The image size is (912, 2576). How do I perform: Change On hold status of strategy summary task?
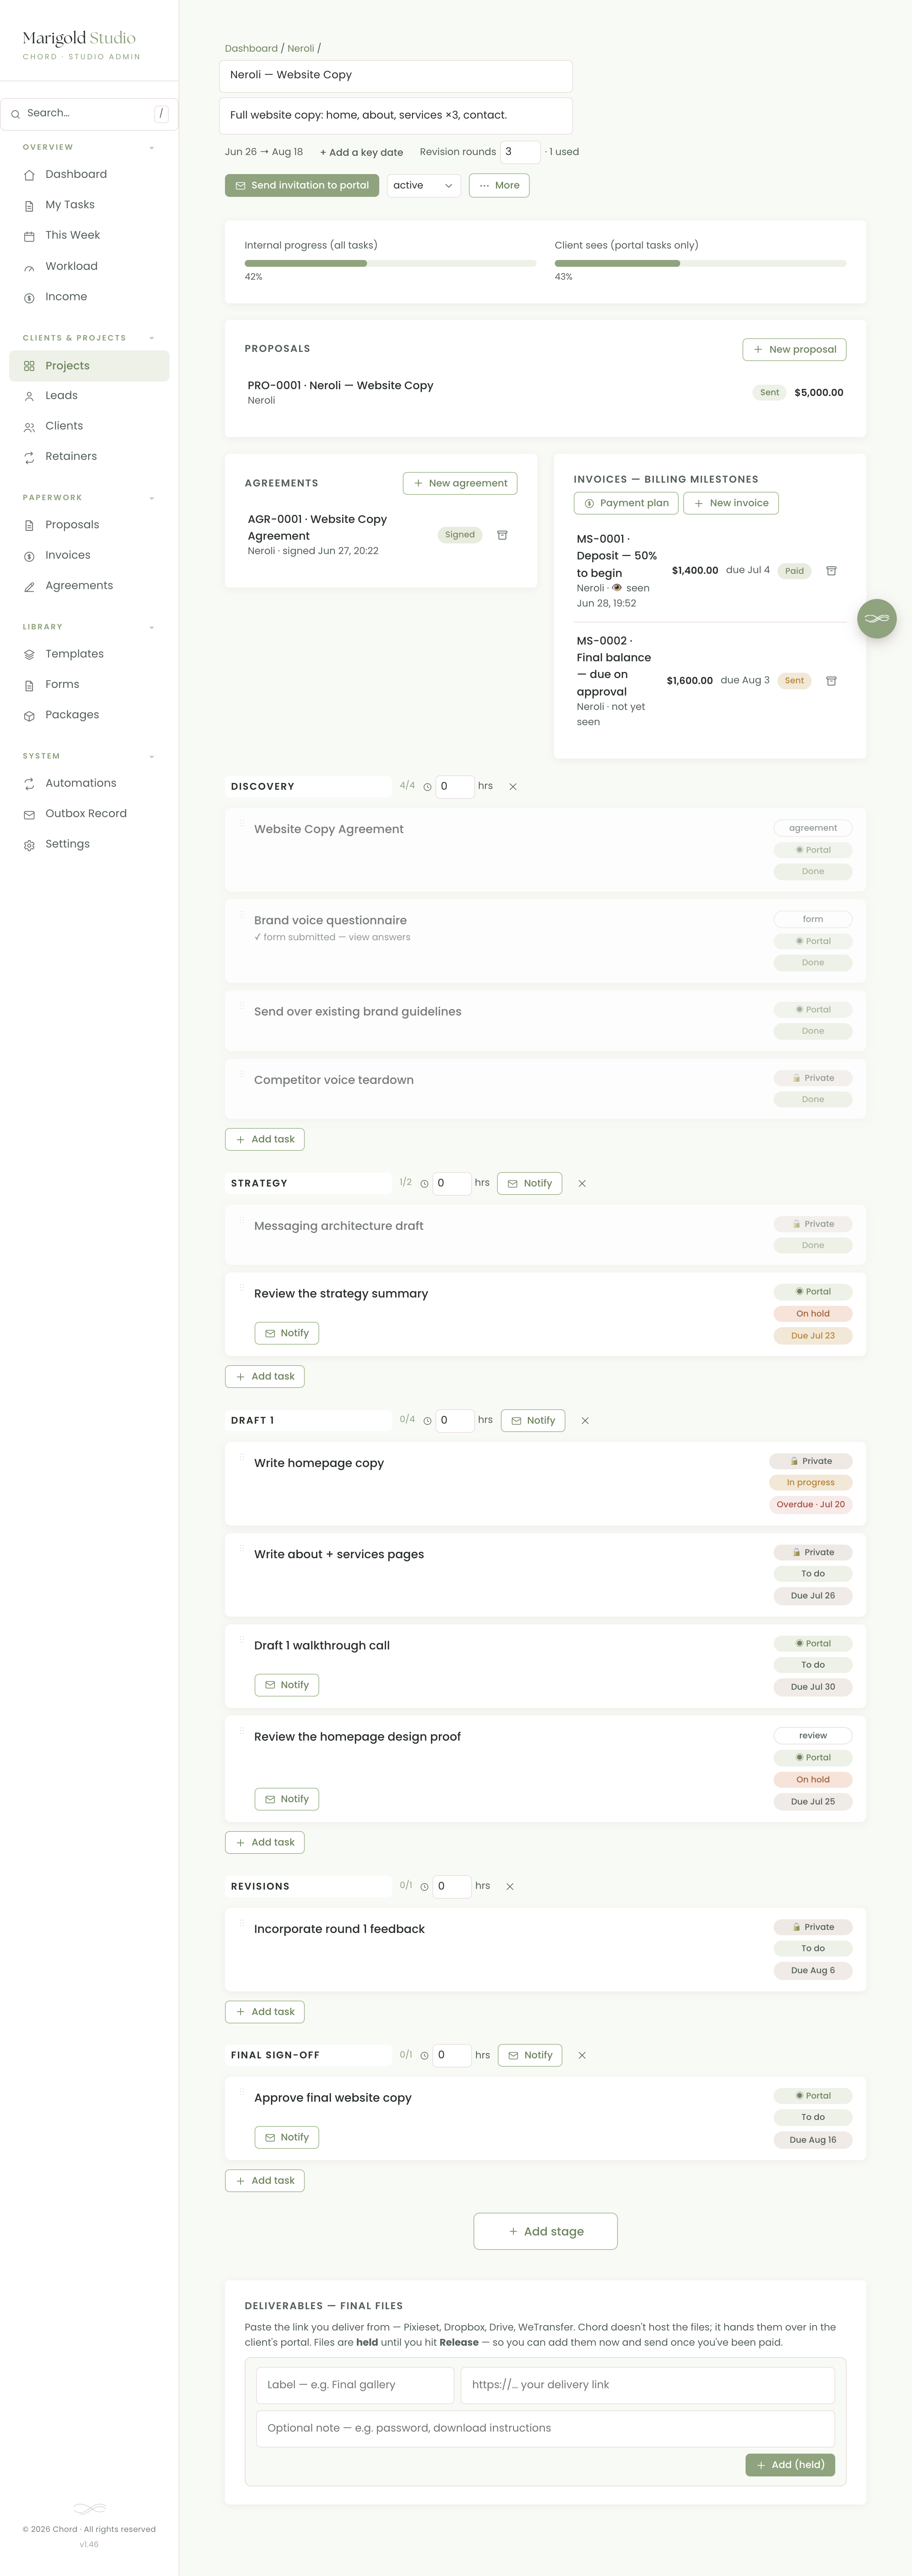click(x=813, y=1314)
